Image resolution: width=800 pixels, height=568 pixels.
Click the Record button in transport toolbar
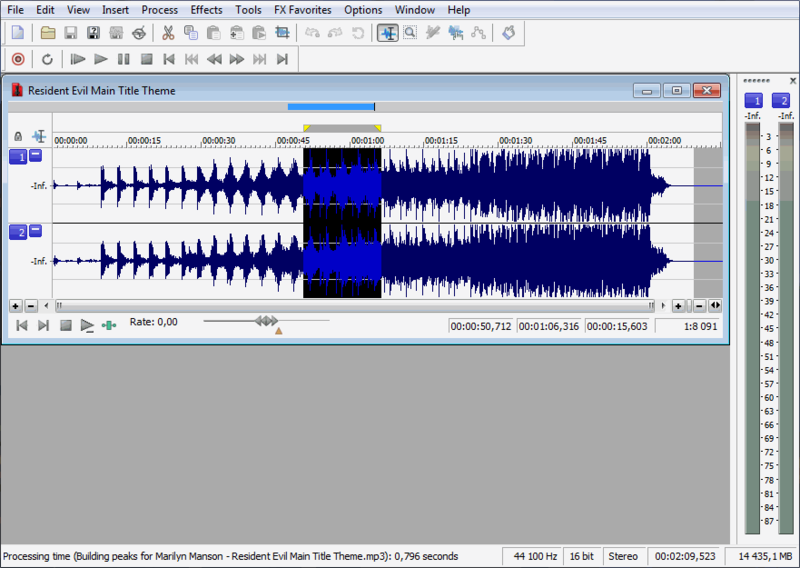pyautogui.click(x=18, y=59)
